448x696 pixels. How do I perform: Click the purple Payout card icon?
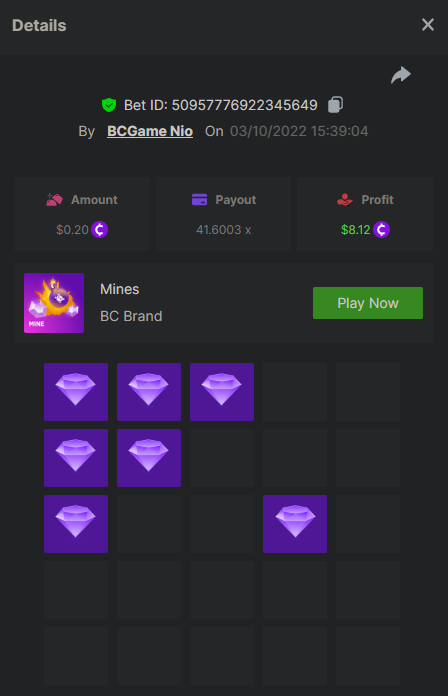click(x=199, y=200)
